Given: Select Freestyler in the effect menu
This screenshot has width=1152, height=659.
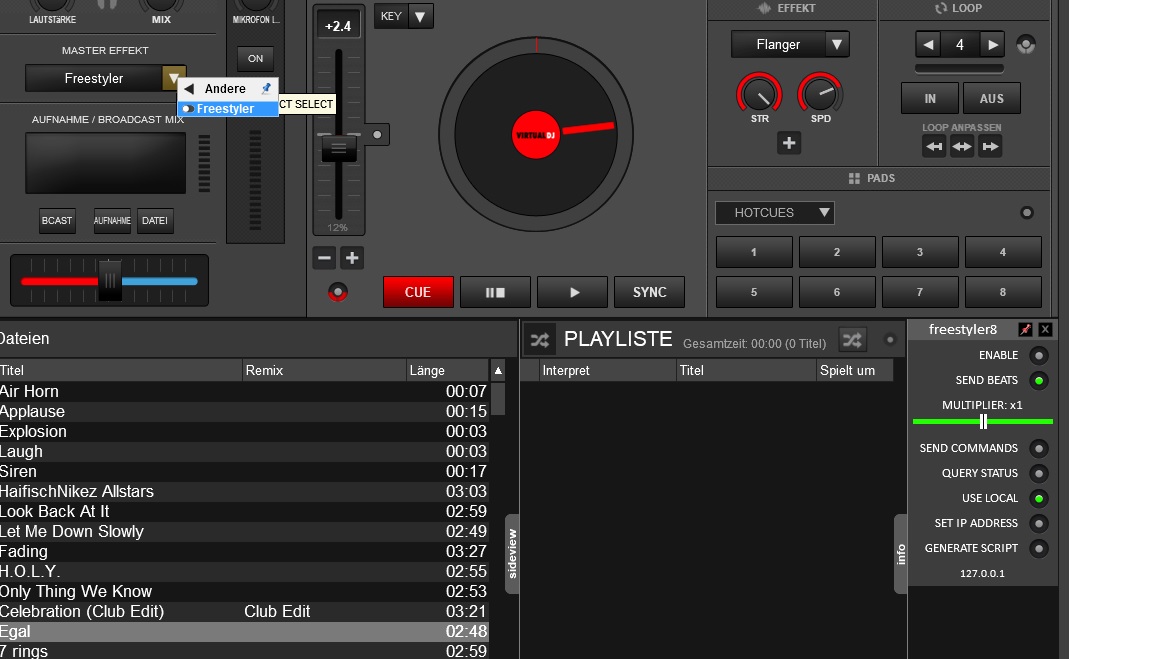Looking at the screenshot, I should coord(228,109).
